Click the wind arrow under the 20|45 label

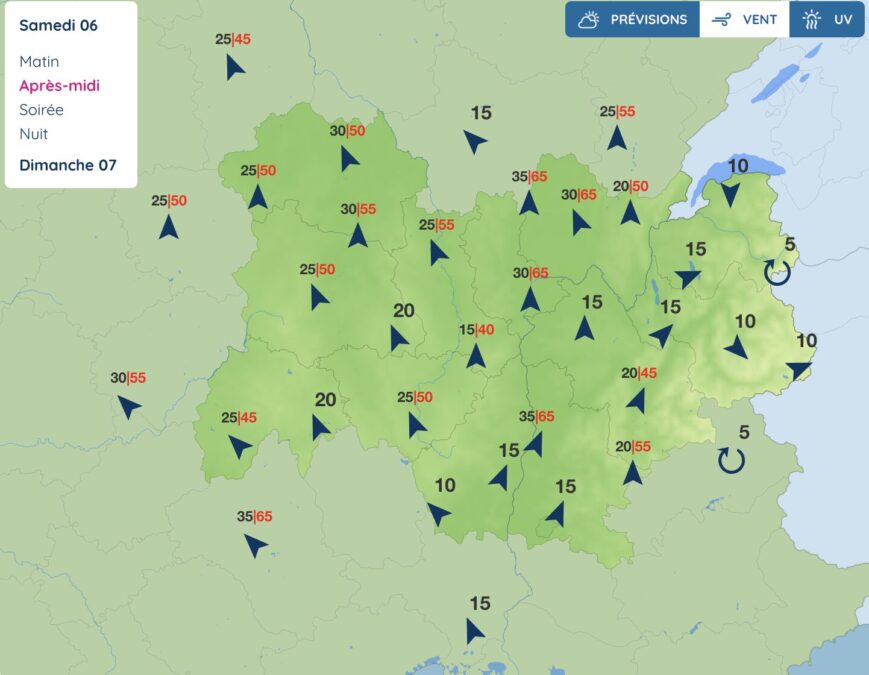tap(636, 400)
